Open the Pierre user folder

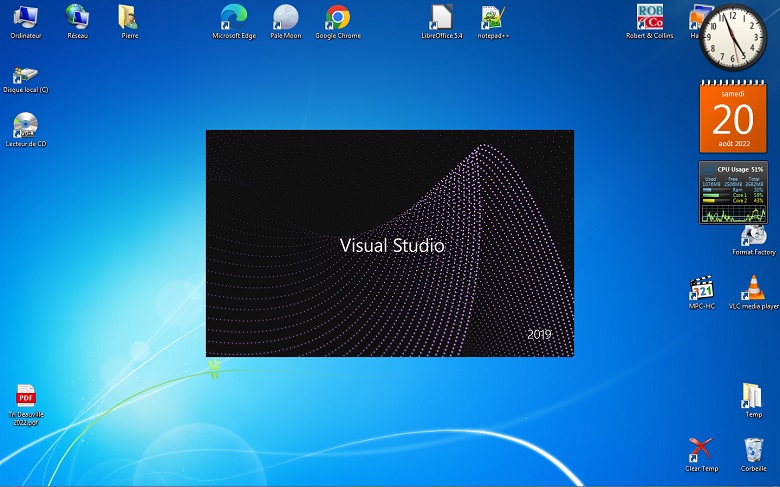click(129, 21)
